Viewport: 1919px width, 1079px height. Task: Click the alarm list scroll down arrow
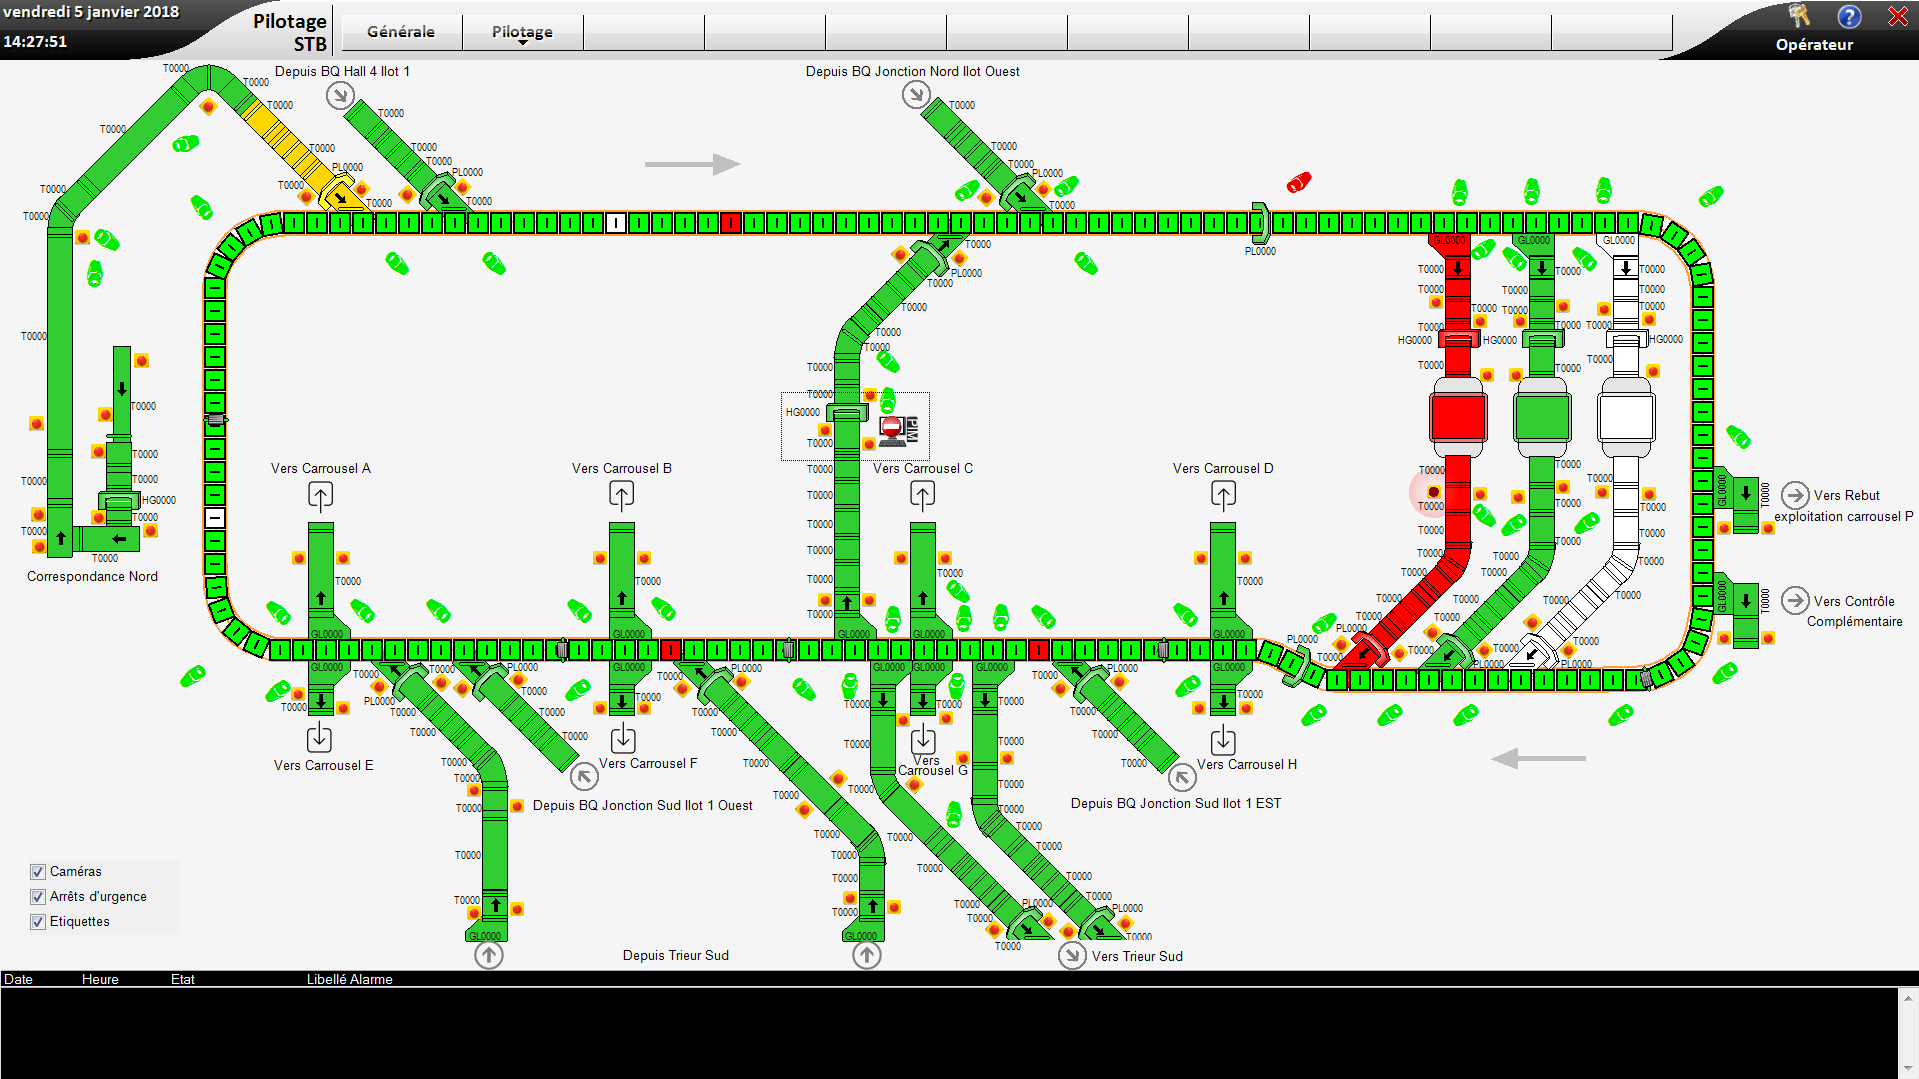(1908, 1069)
